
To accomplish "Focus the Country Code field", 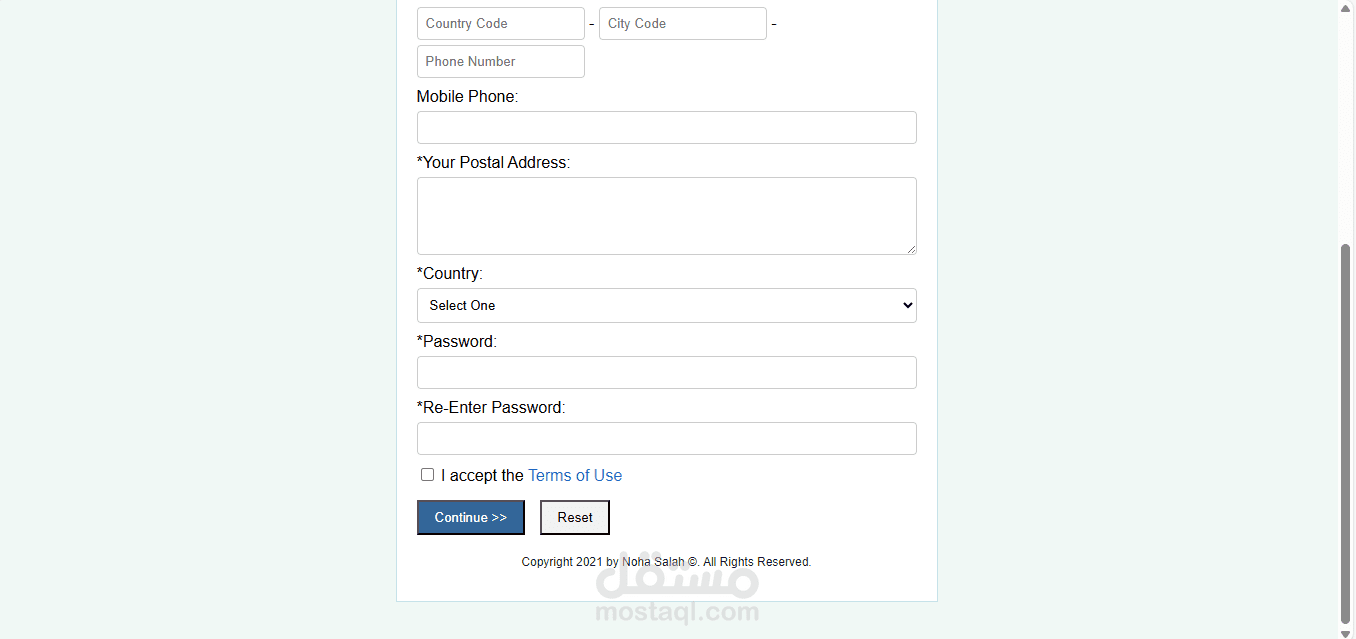I will tap(501, 23).
